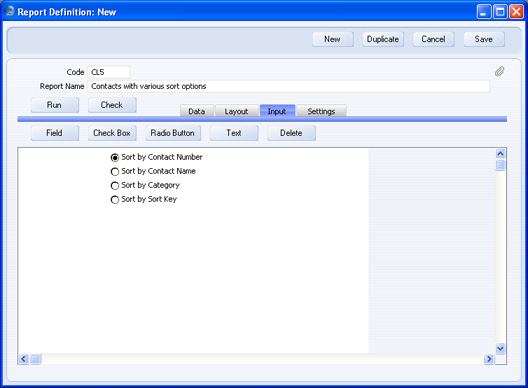This screenshot has width=528, height=388.
Task: Run the report
Action: pos(55,105)
